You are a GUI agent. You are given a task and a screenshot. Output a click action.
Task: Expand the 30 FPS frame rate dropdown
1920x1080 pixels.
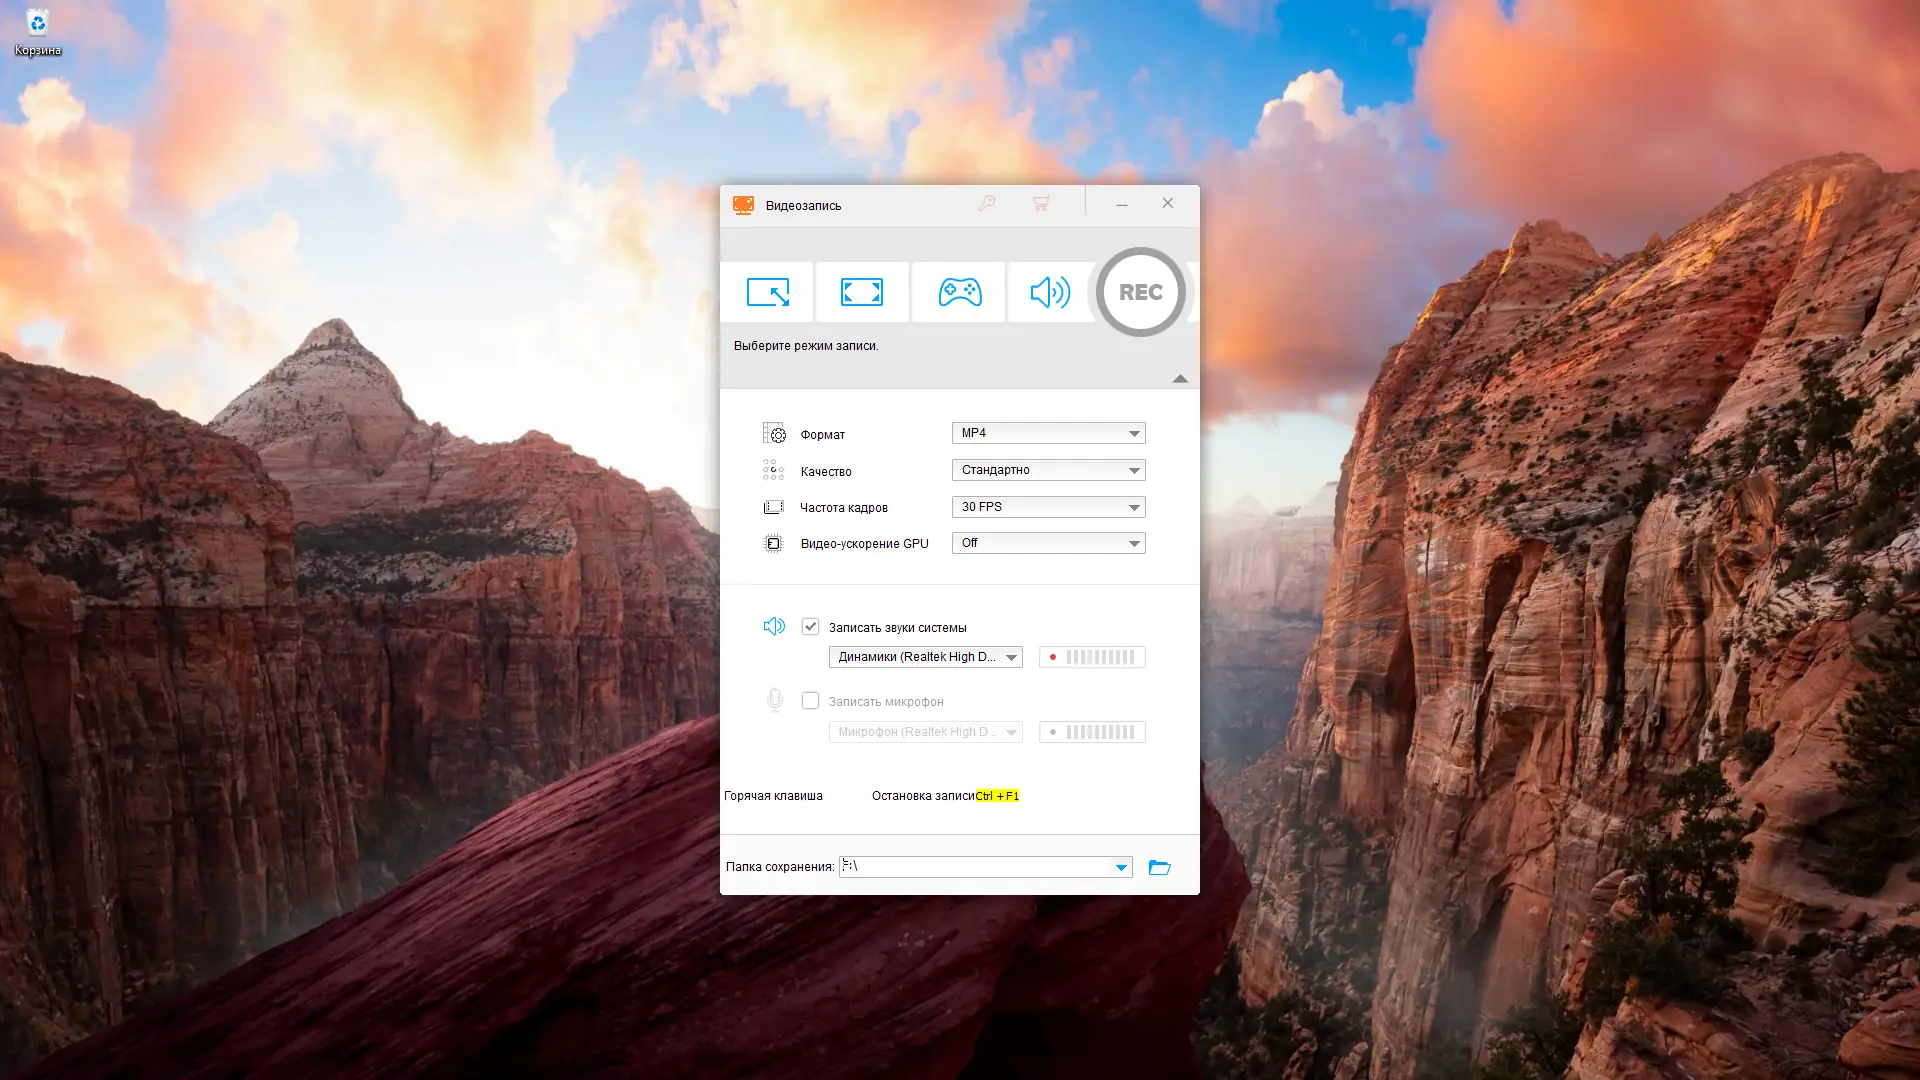click(1048, 507)
